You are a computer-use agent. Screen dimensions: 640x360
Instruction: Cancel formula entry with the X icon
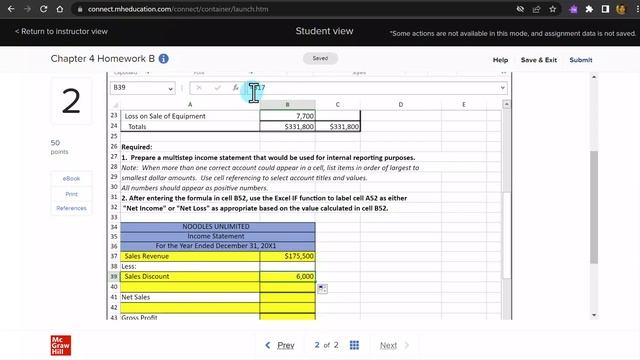coord(199,88)
